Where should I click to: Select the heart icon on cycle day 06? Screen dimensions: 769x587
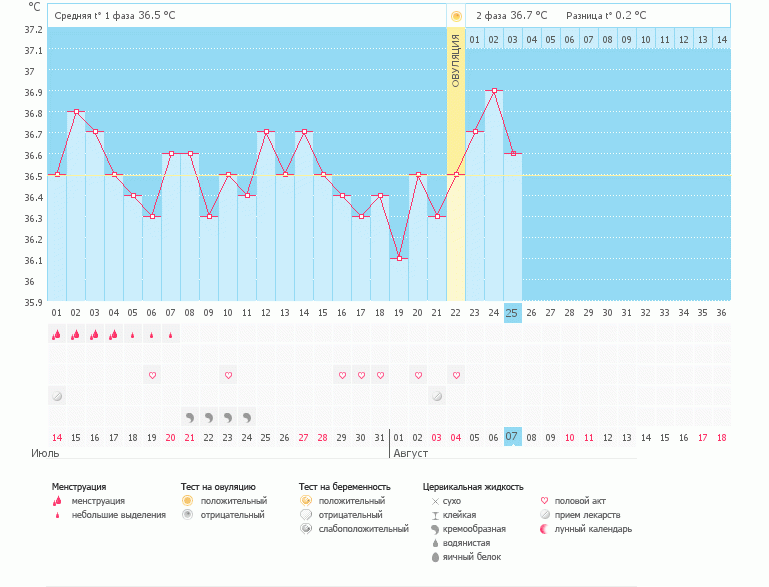pos(152,375)
